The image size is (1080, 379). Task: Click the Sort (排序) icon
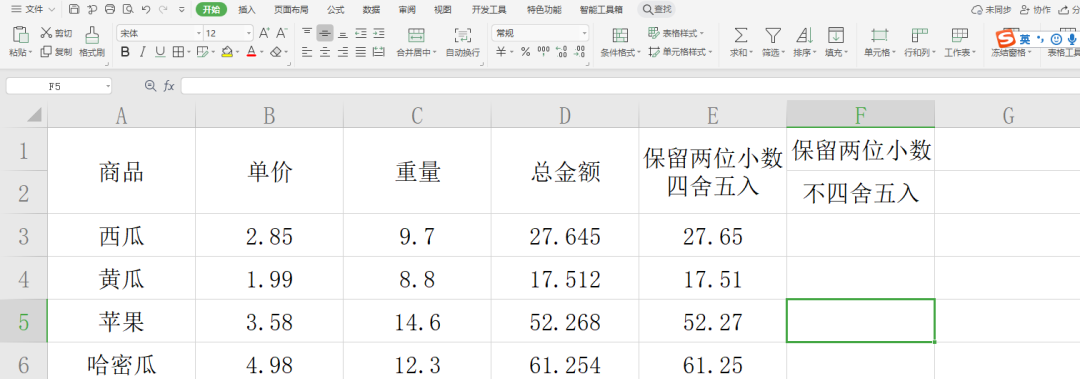(804, 35)
